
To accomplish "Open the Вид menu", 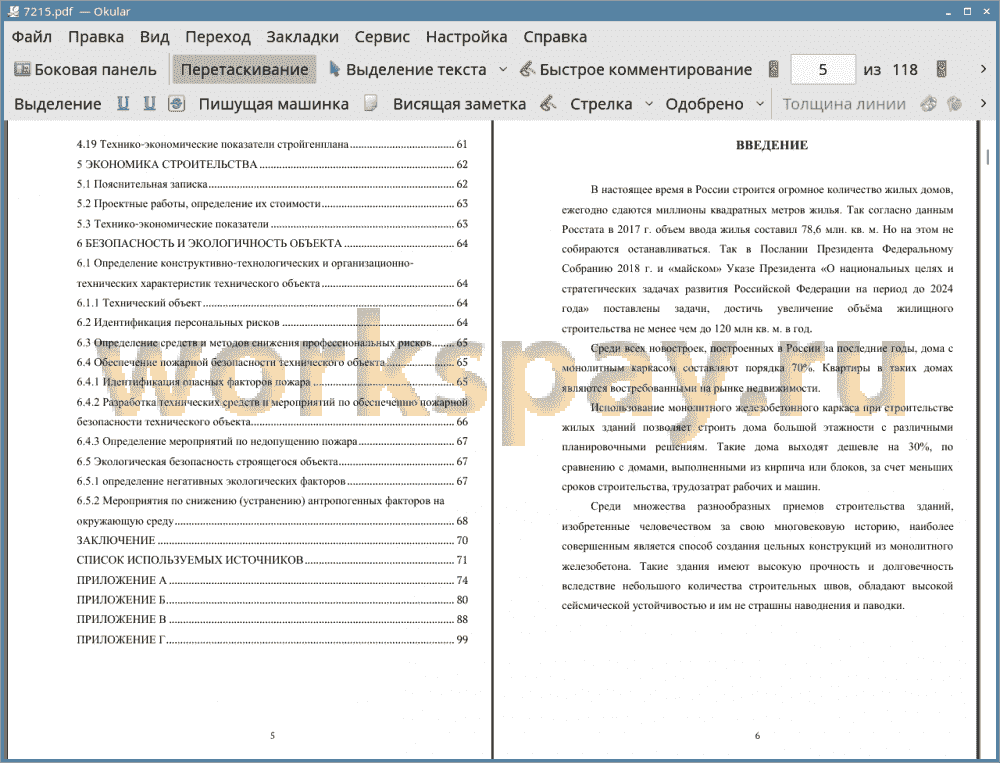I will click(x=154, y=37).
